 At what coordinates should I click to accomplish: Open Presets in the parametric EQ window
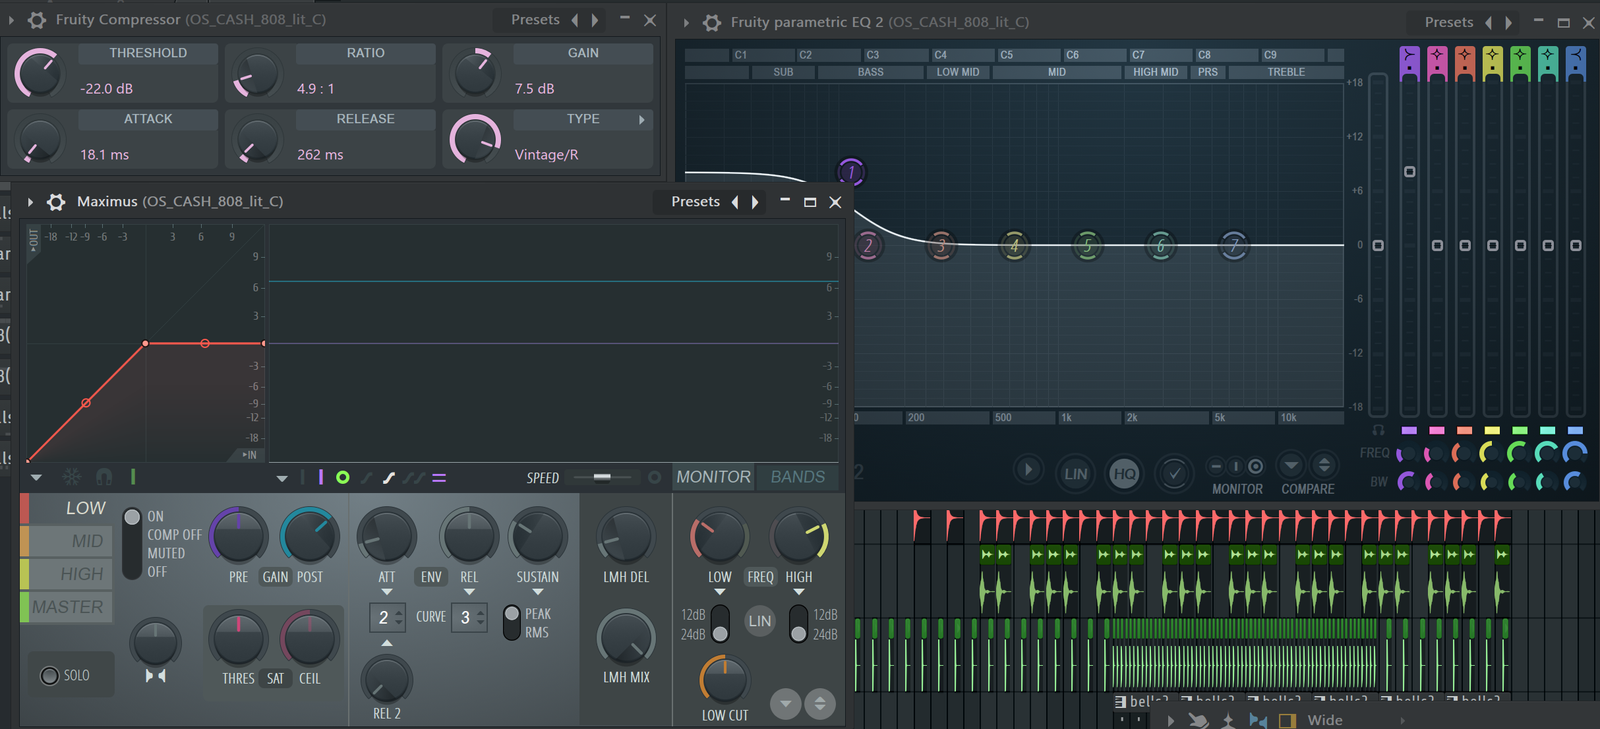(1449, 22)
